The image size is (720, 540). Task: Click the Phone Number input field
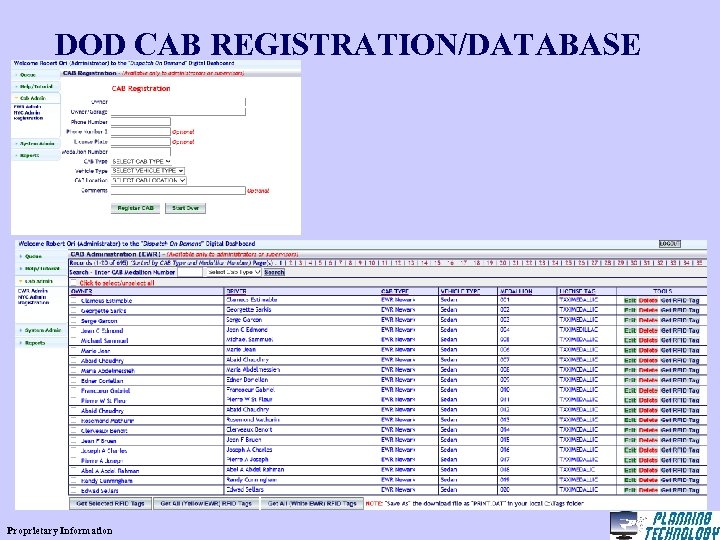tap(141, 122)
